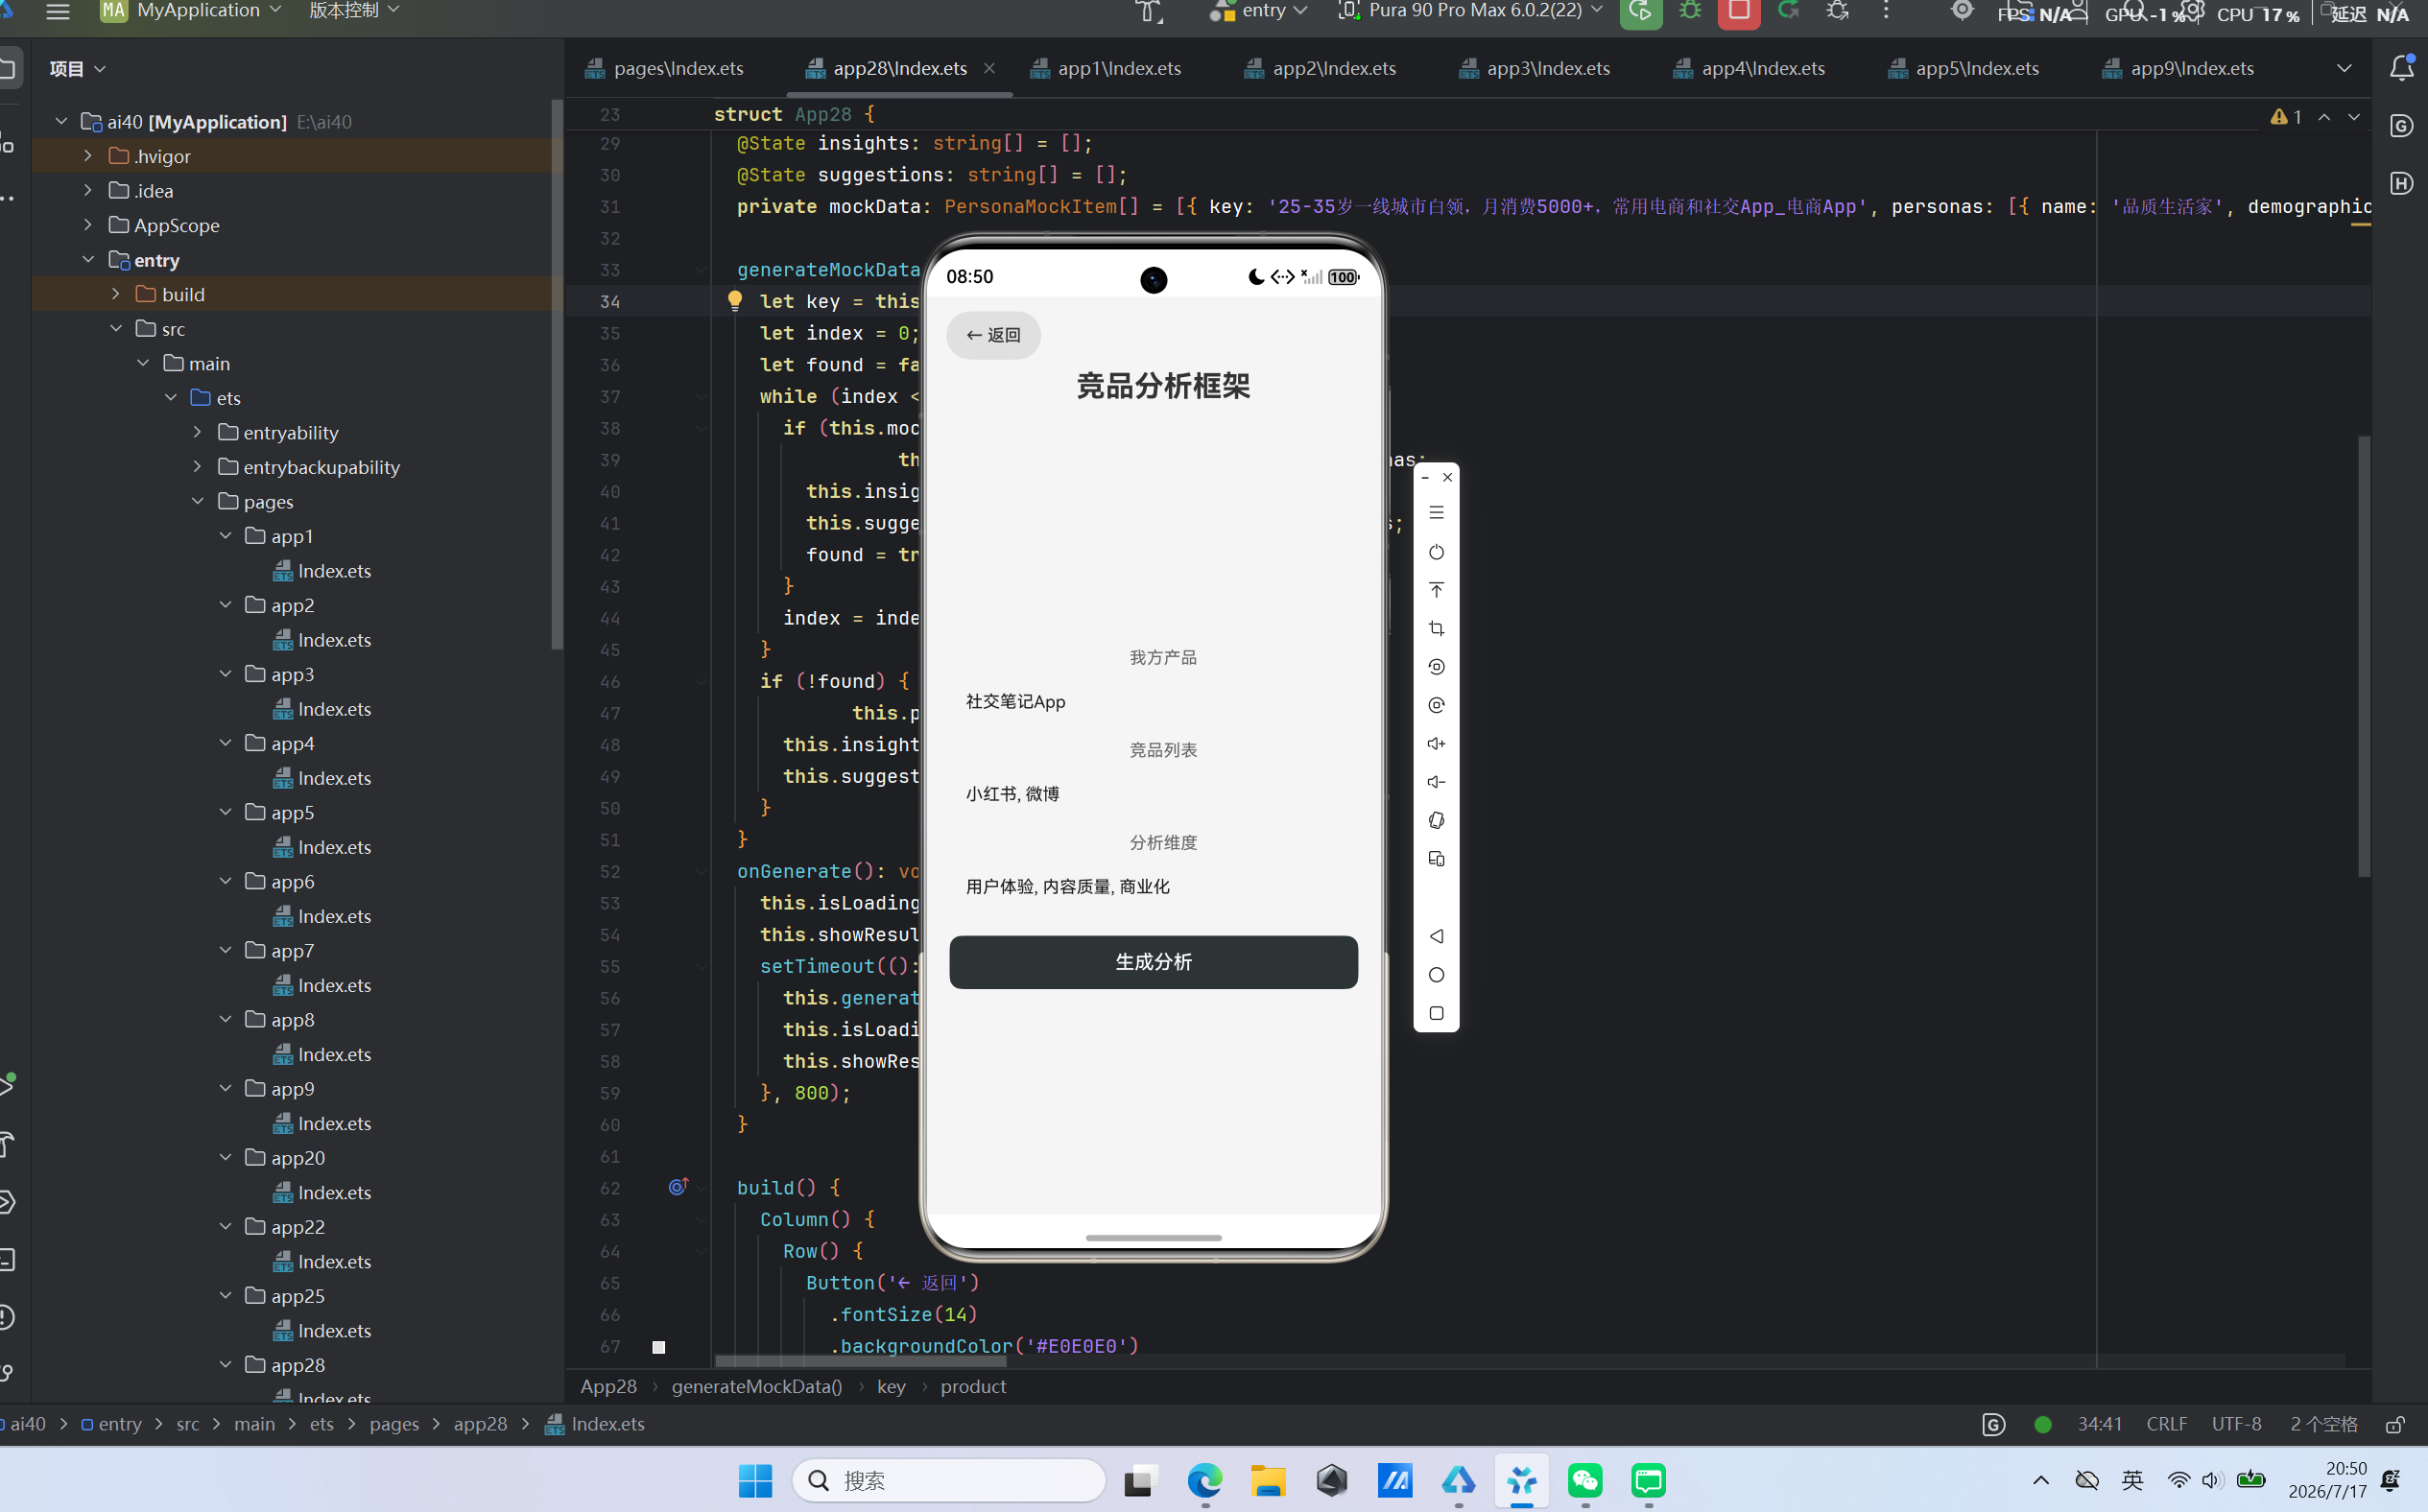Viewport: 2428px width, 1512px height.
Task: Click emulator home circle button
Action: (x=1436, y=975)
